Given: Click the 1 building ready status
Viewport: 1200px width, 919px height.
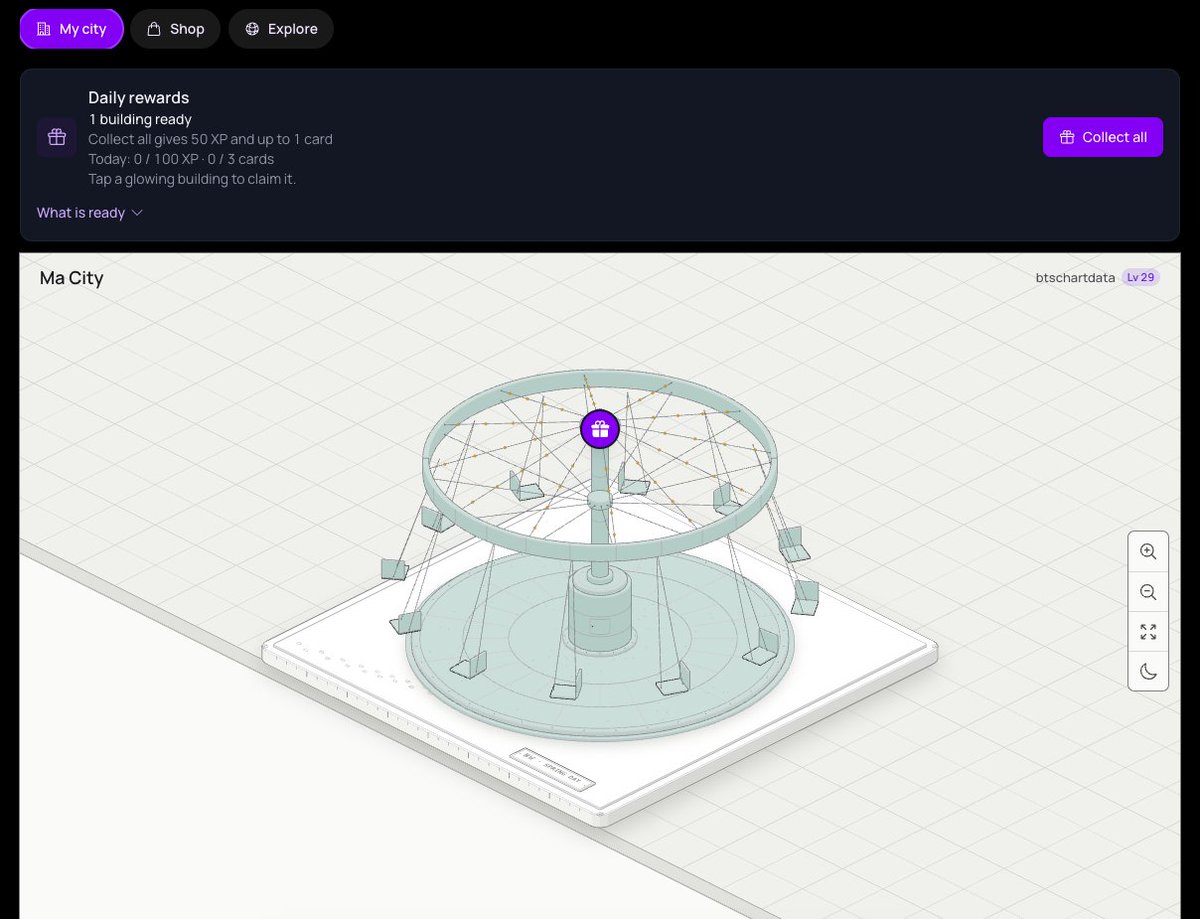Looking at the screenshot, I should point(140,120).
